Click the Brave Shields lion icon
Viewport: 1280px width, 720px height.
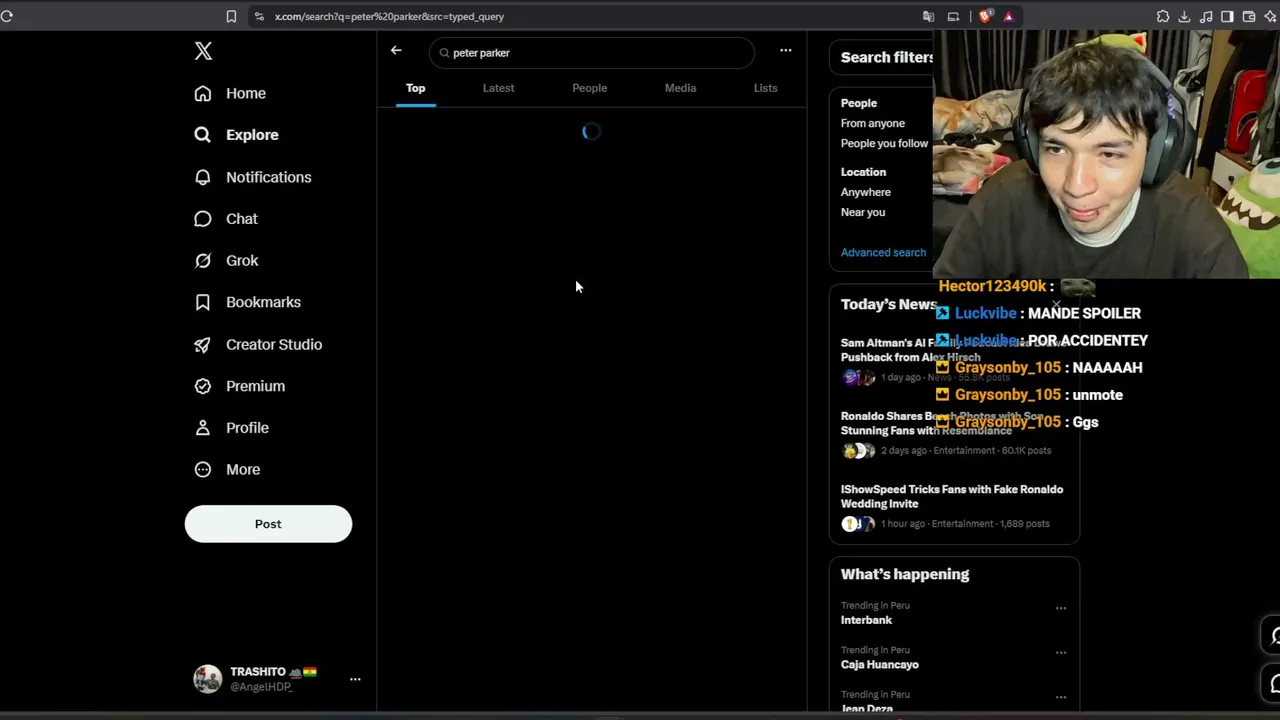point(985,16)
